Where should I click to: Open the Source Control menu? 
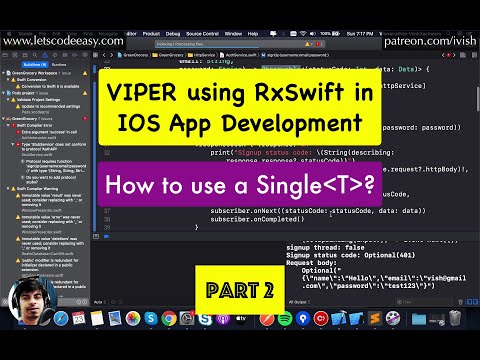[x=202, y=34]
